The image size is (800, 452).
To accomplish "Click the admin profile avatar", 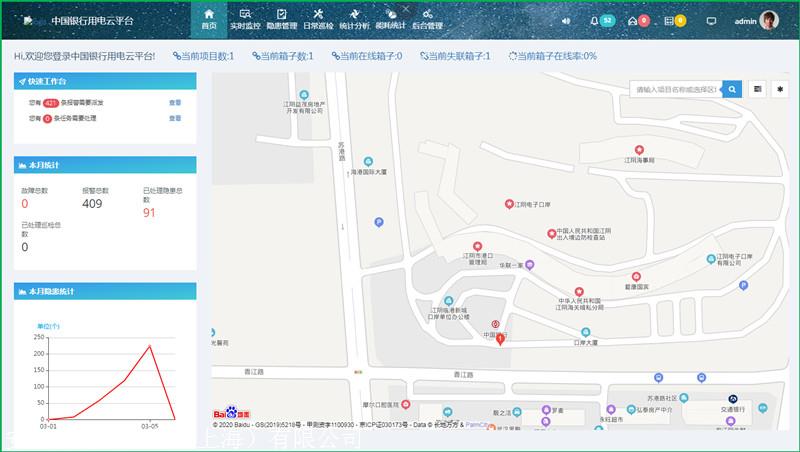I will click(x=768, y=20).
